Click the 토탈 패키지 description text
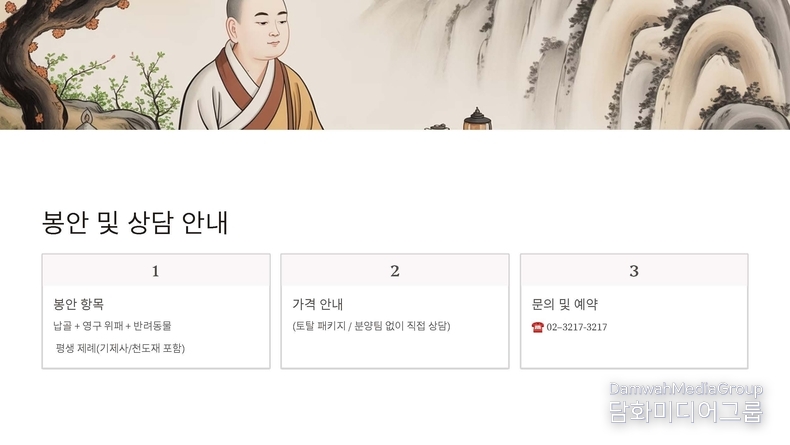The image size is (790, 445). point(371,326)
